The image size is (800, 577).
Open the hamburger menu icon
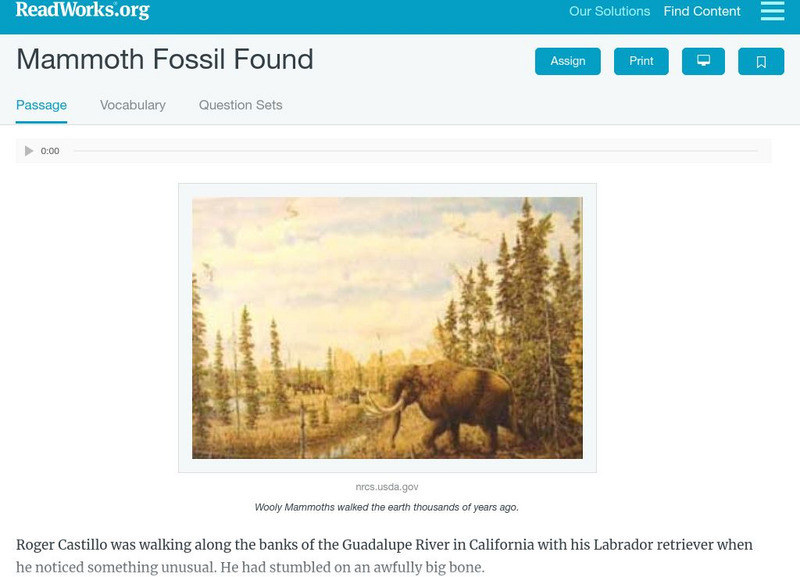[x=772, y=11]
